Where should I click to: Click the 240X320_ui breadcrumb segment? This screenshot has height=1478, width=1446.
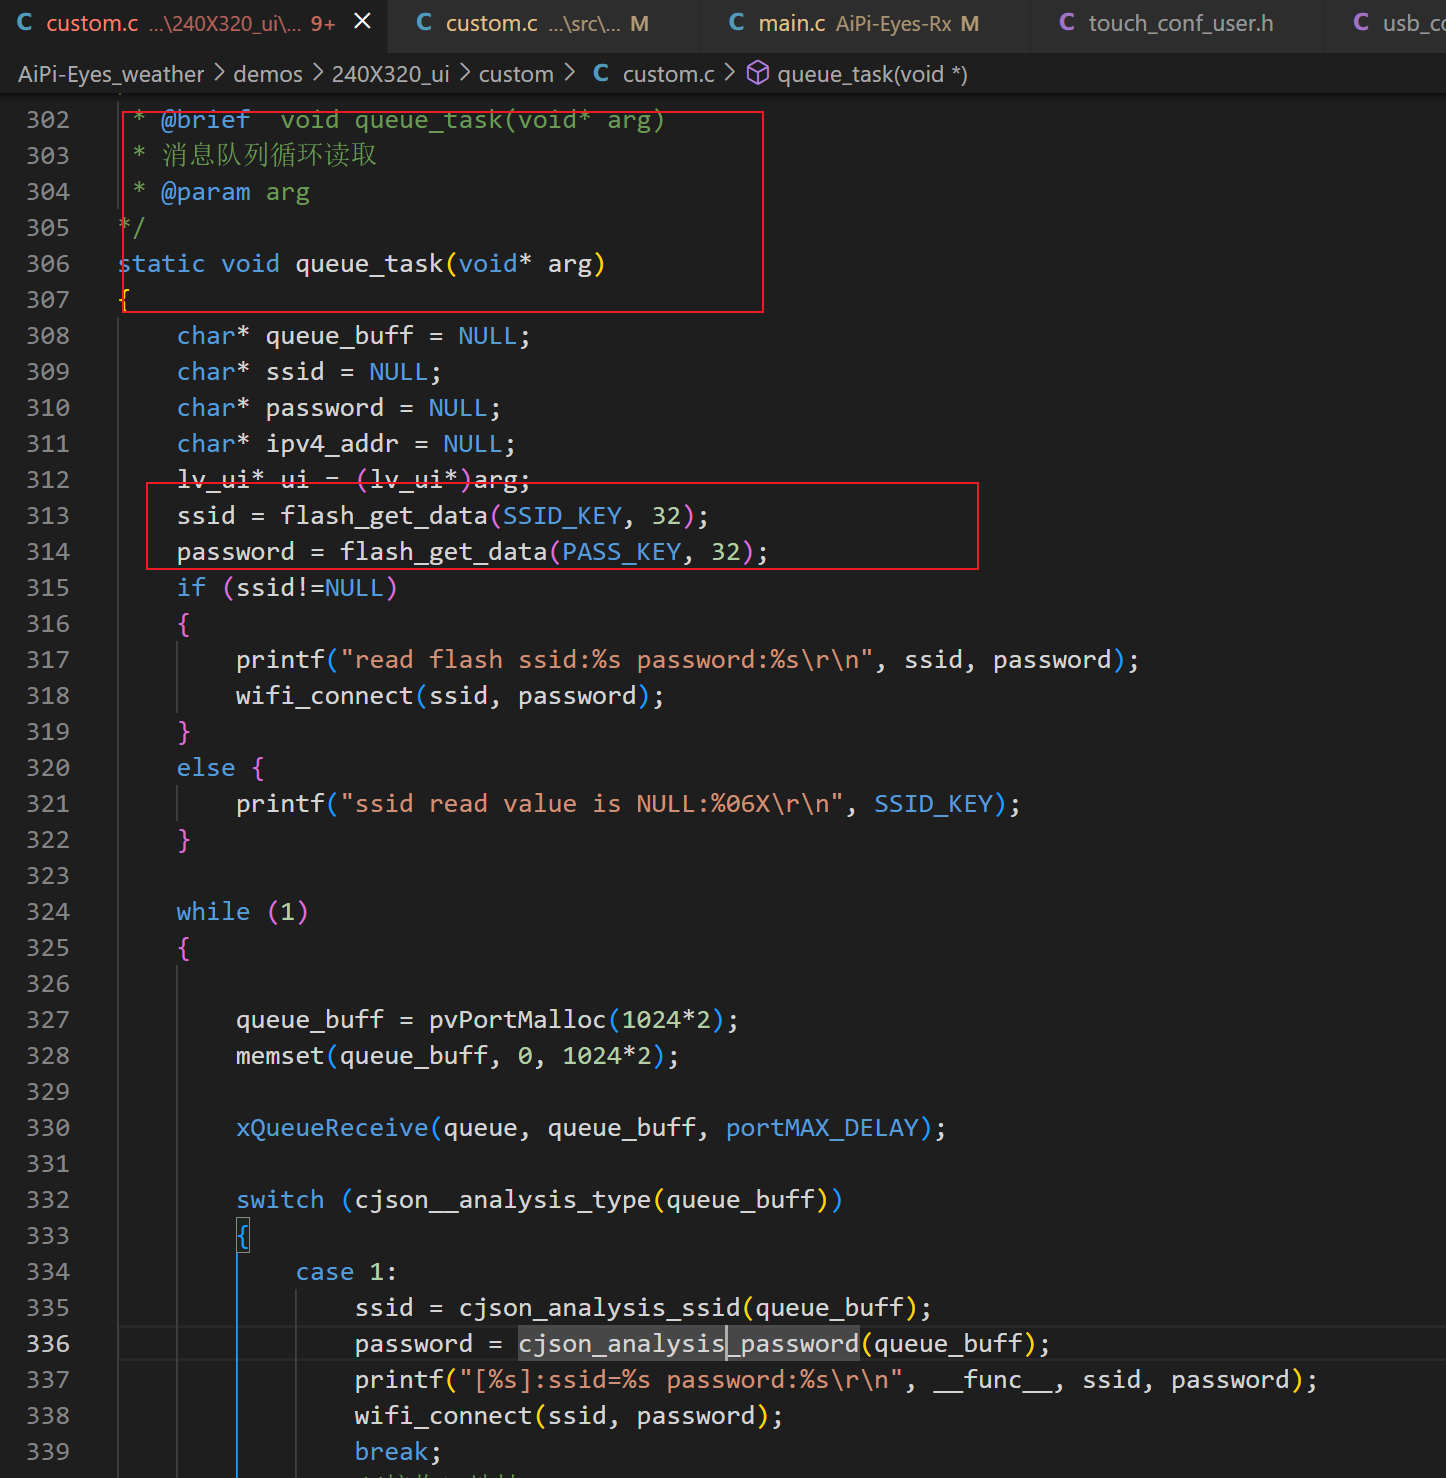click(x=390, y=74)
